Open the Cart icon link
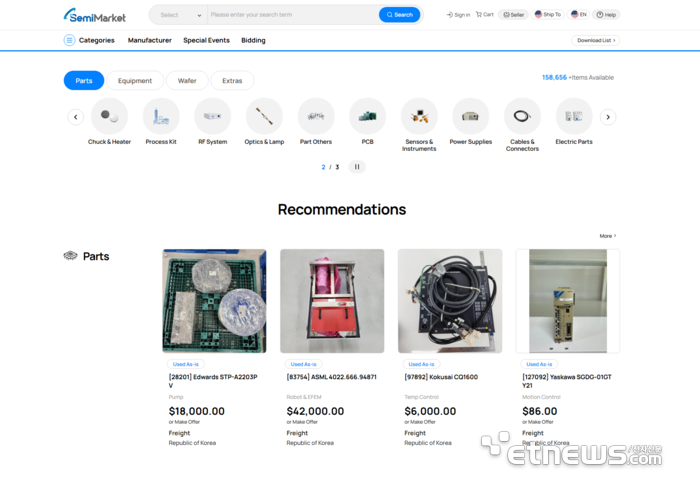The width and height of the screenshot is (700, 494). point(485,15)
